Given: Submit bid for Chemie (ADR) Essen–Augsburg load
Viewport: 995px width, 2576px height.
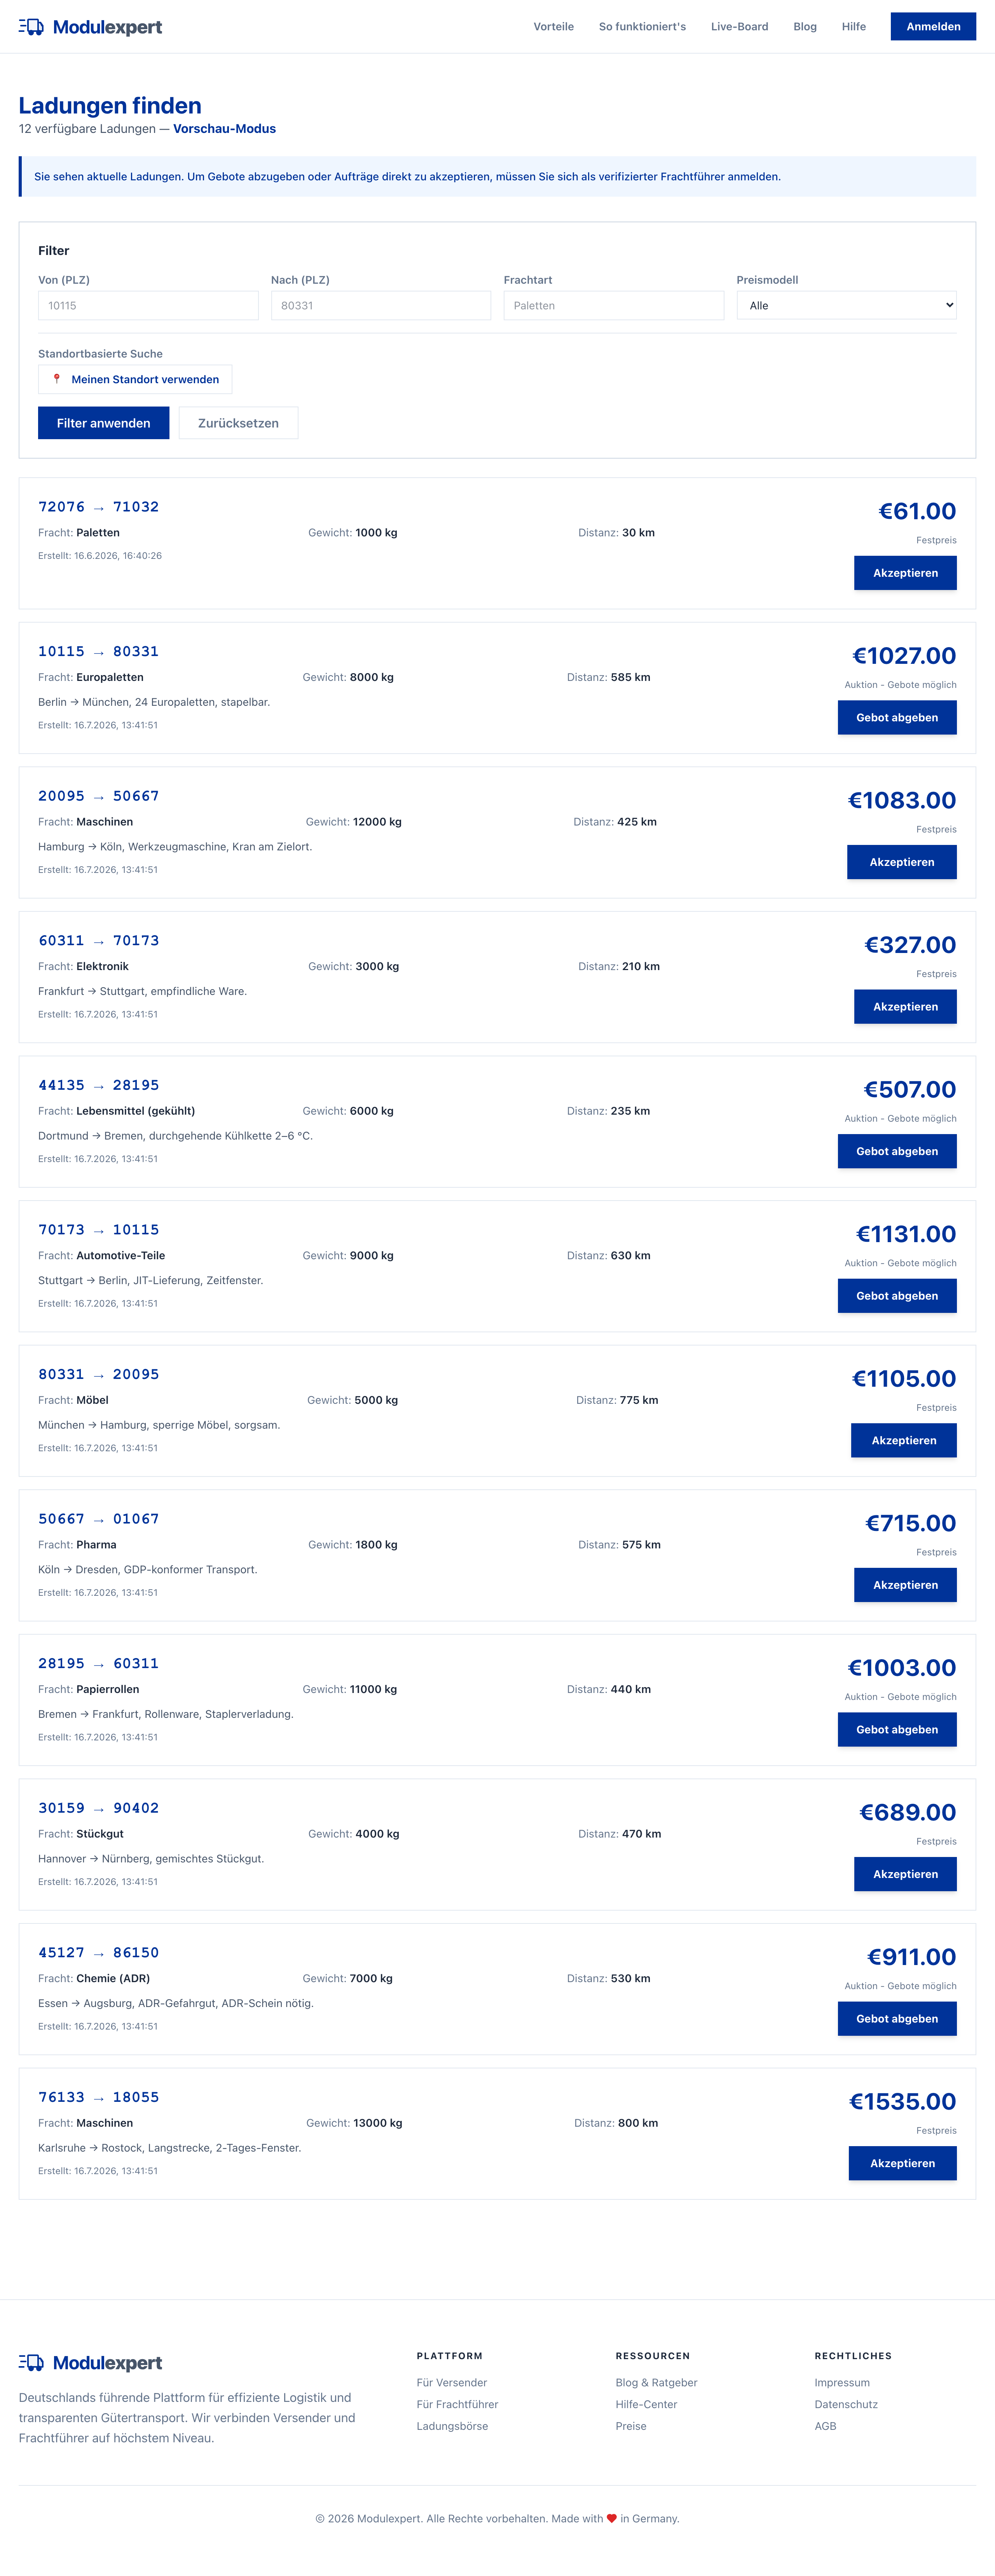Looking at the screenshot, I should coord(897,2018).
